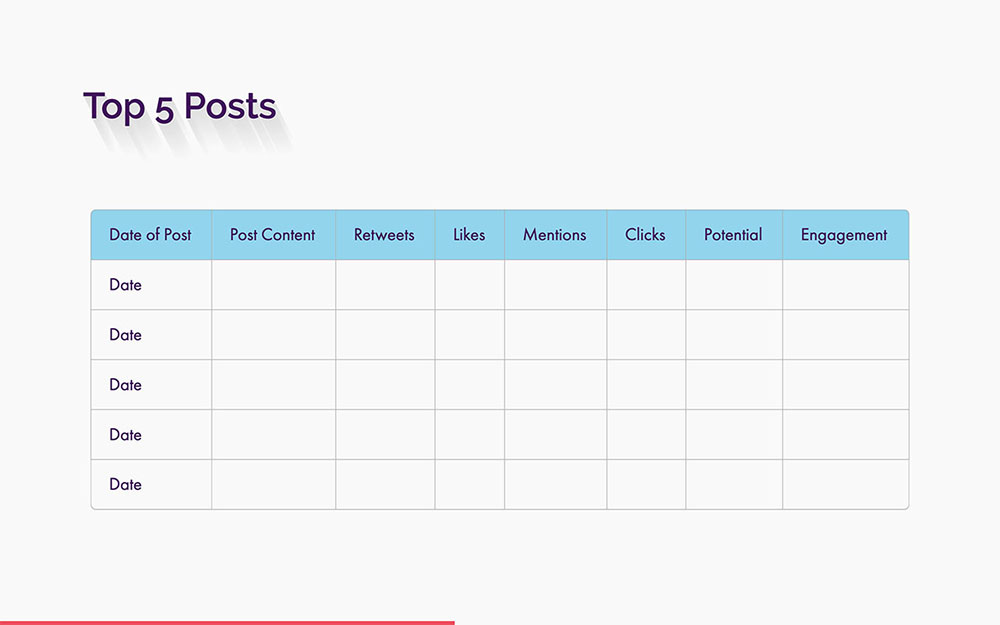1000x625 pixels.
Task: Click the empty Post Content cell in row one
Action: tap(272, 284)
